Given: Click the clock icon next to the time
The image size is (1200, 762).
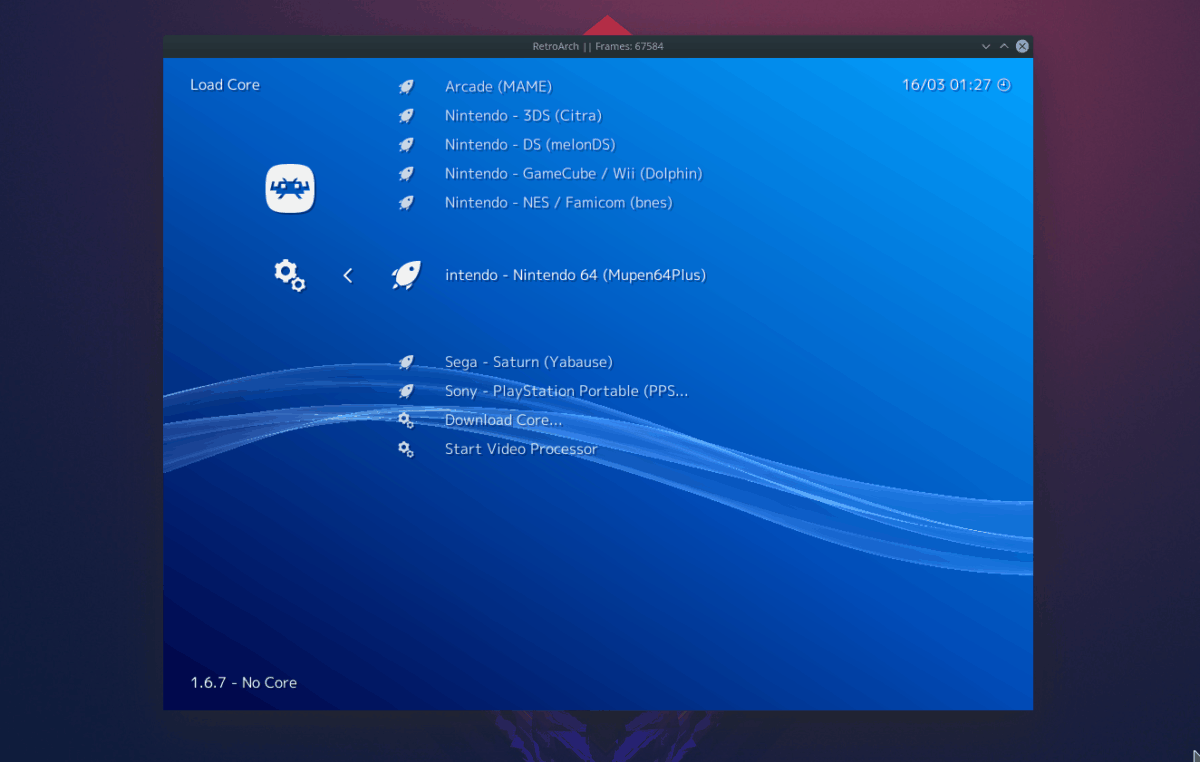Looking at the screenshot, I should pos(1004,85).
